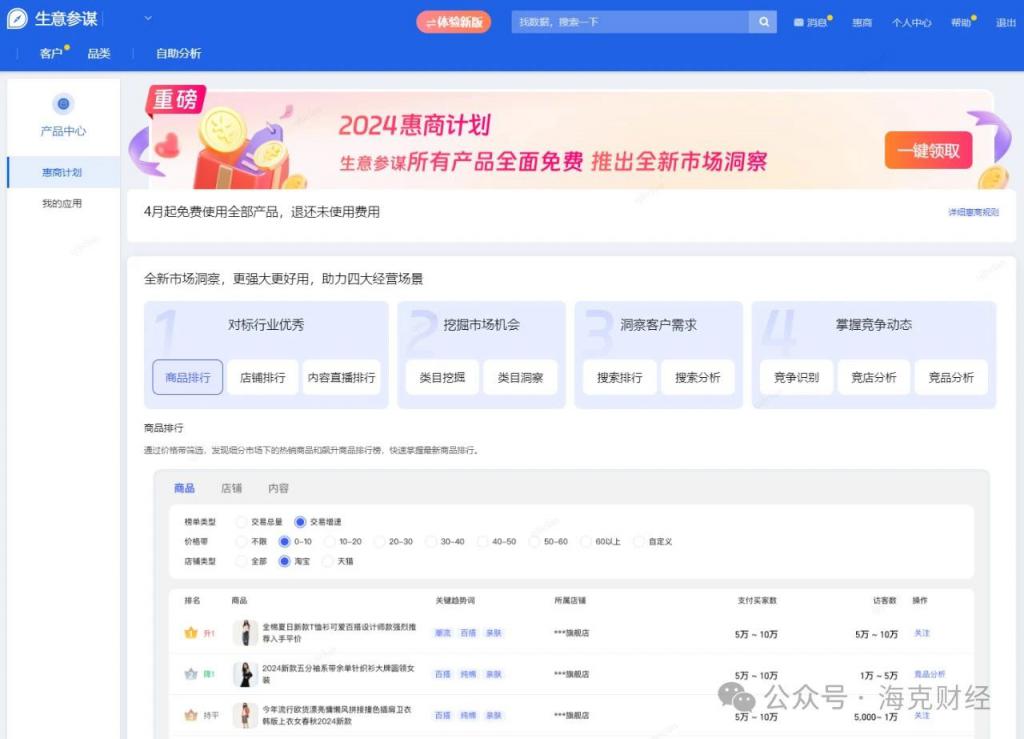
Task: Open the 详细惠商规则 link
Action: (973, 212)
